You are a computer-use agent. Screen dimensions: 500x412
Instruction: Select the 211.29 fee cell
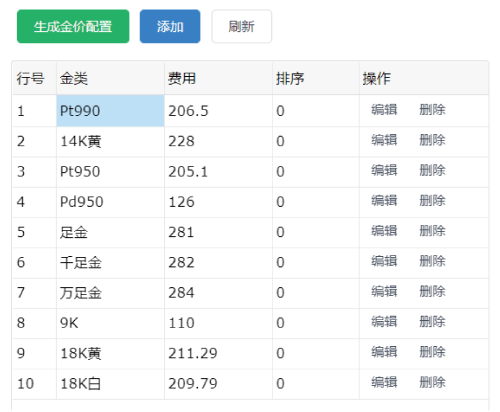click(x=218, y=353)
